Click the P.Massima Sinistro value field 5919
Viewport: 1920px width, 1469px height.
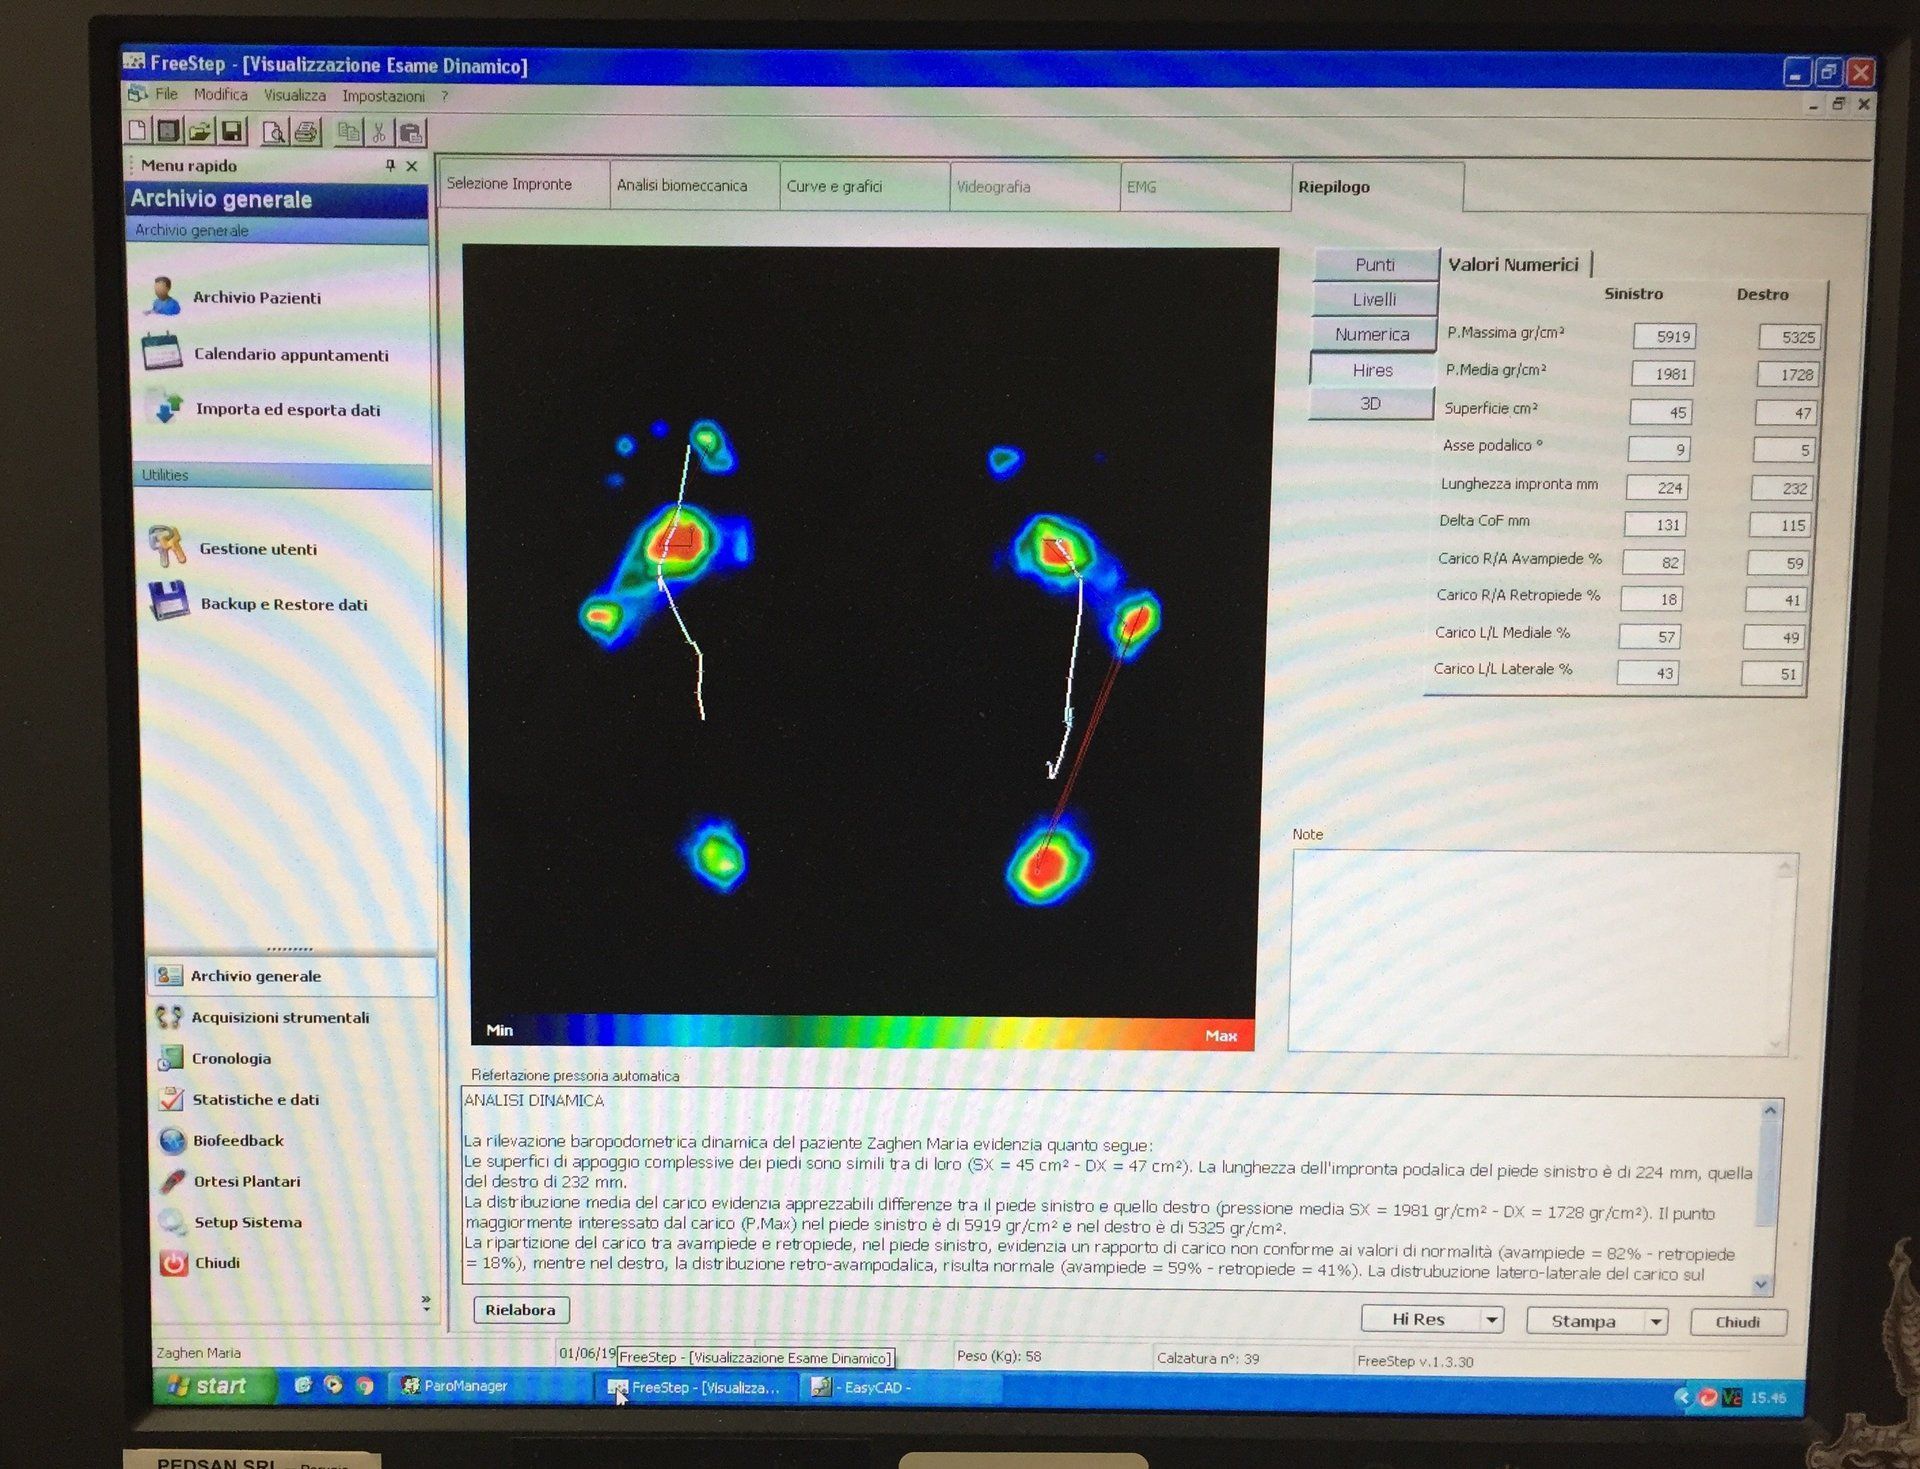pyautogui.click(x=1664, y=337)
